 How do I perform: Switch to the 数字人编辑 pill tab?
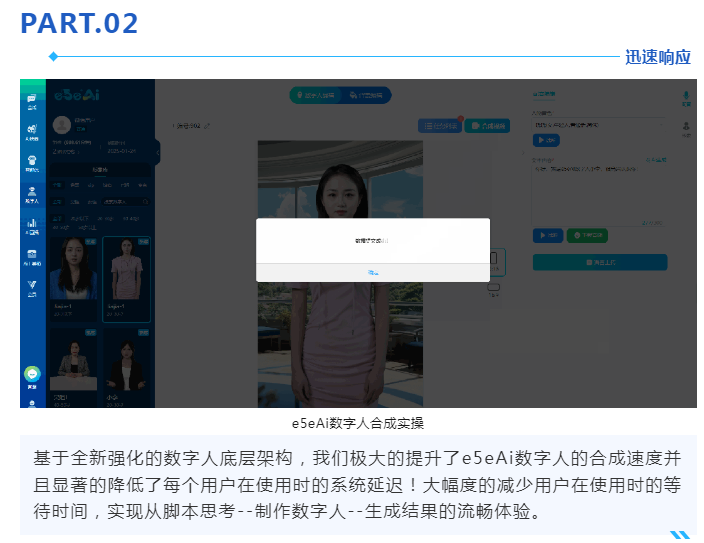[x=316, y=95]
